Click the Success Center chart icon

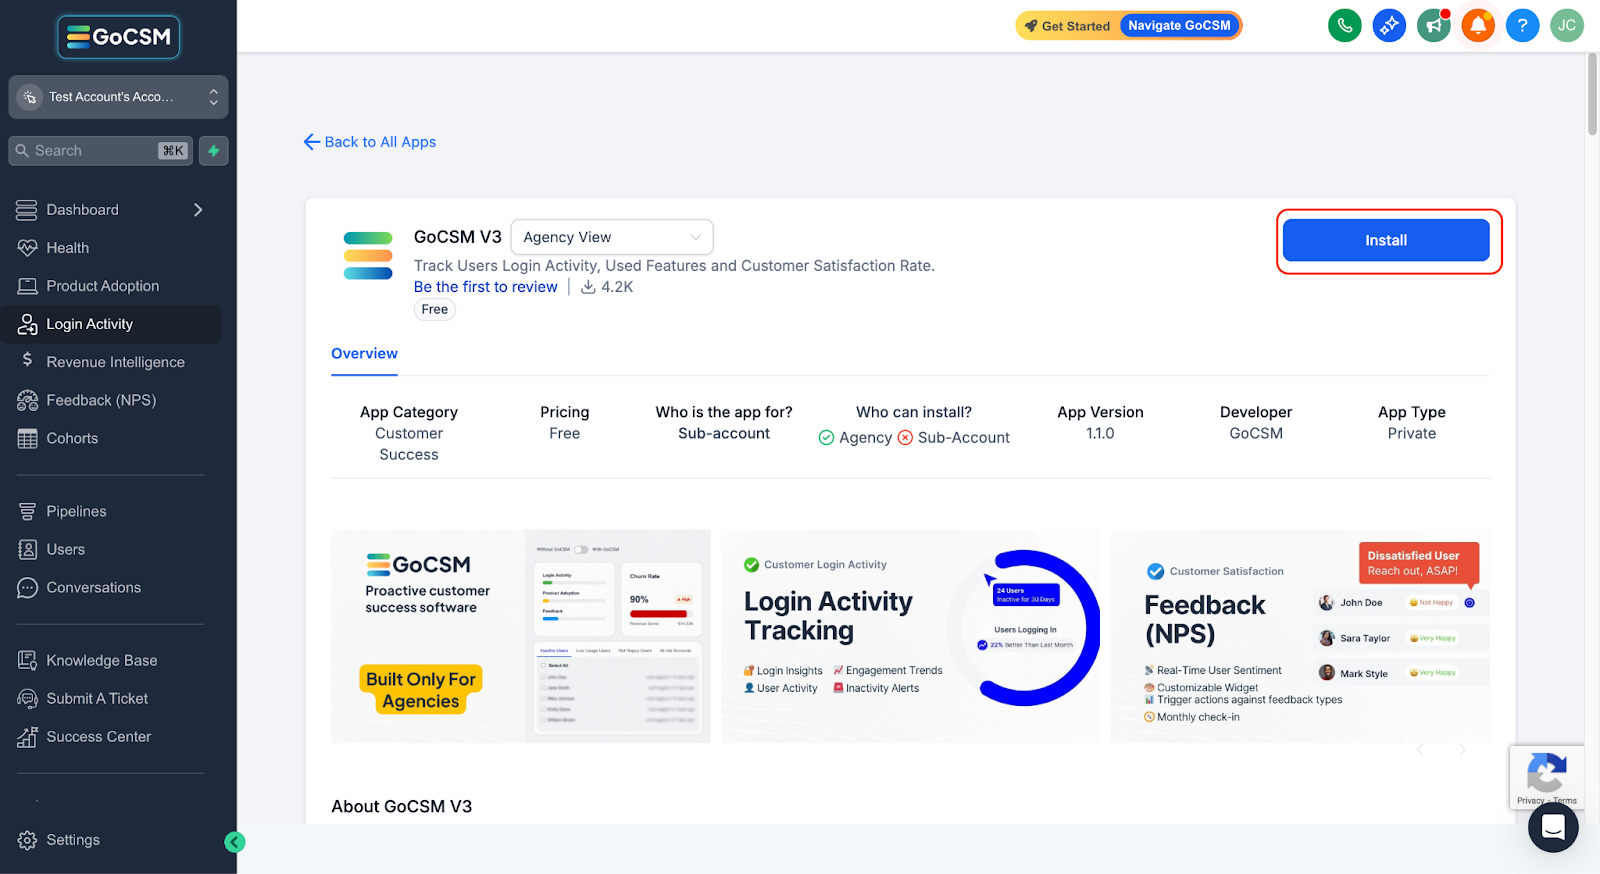tap(27, 737)
